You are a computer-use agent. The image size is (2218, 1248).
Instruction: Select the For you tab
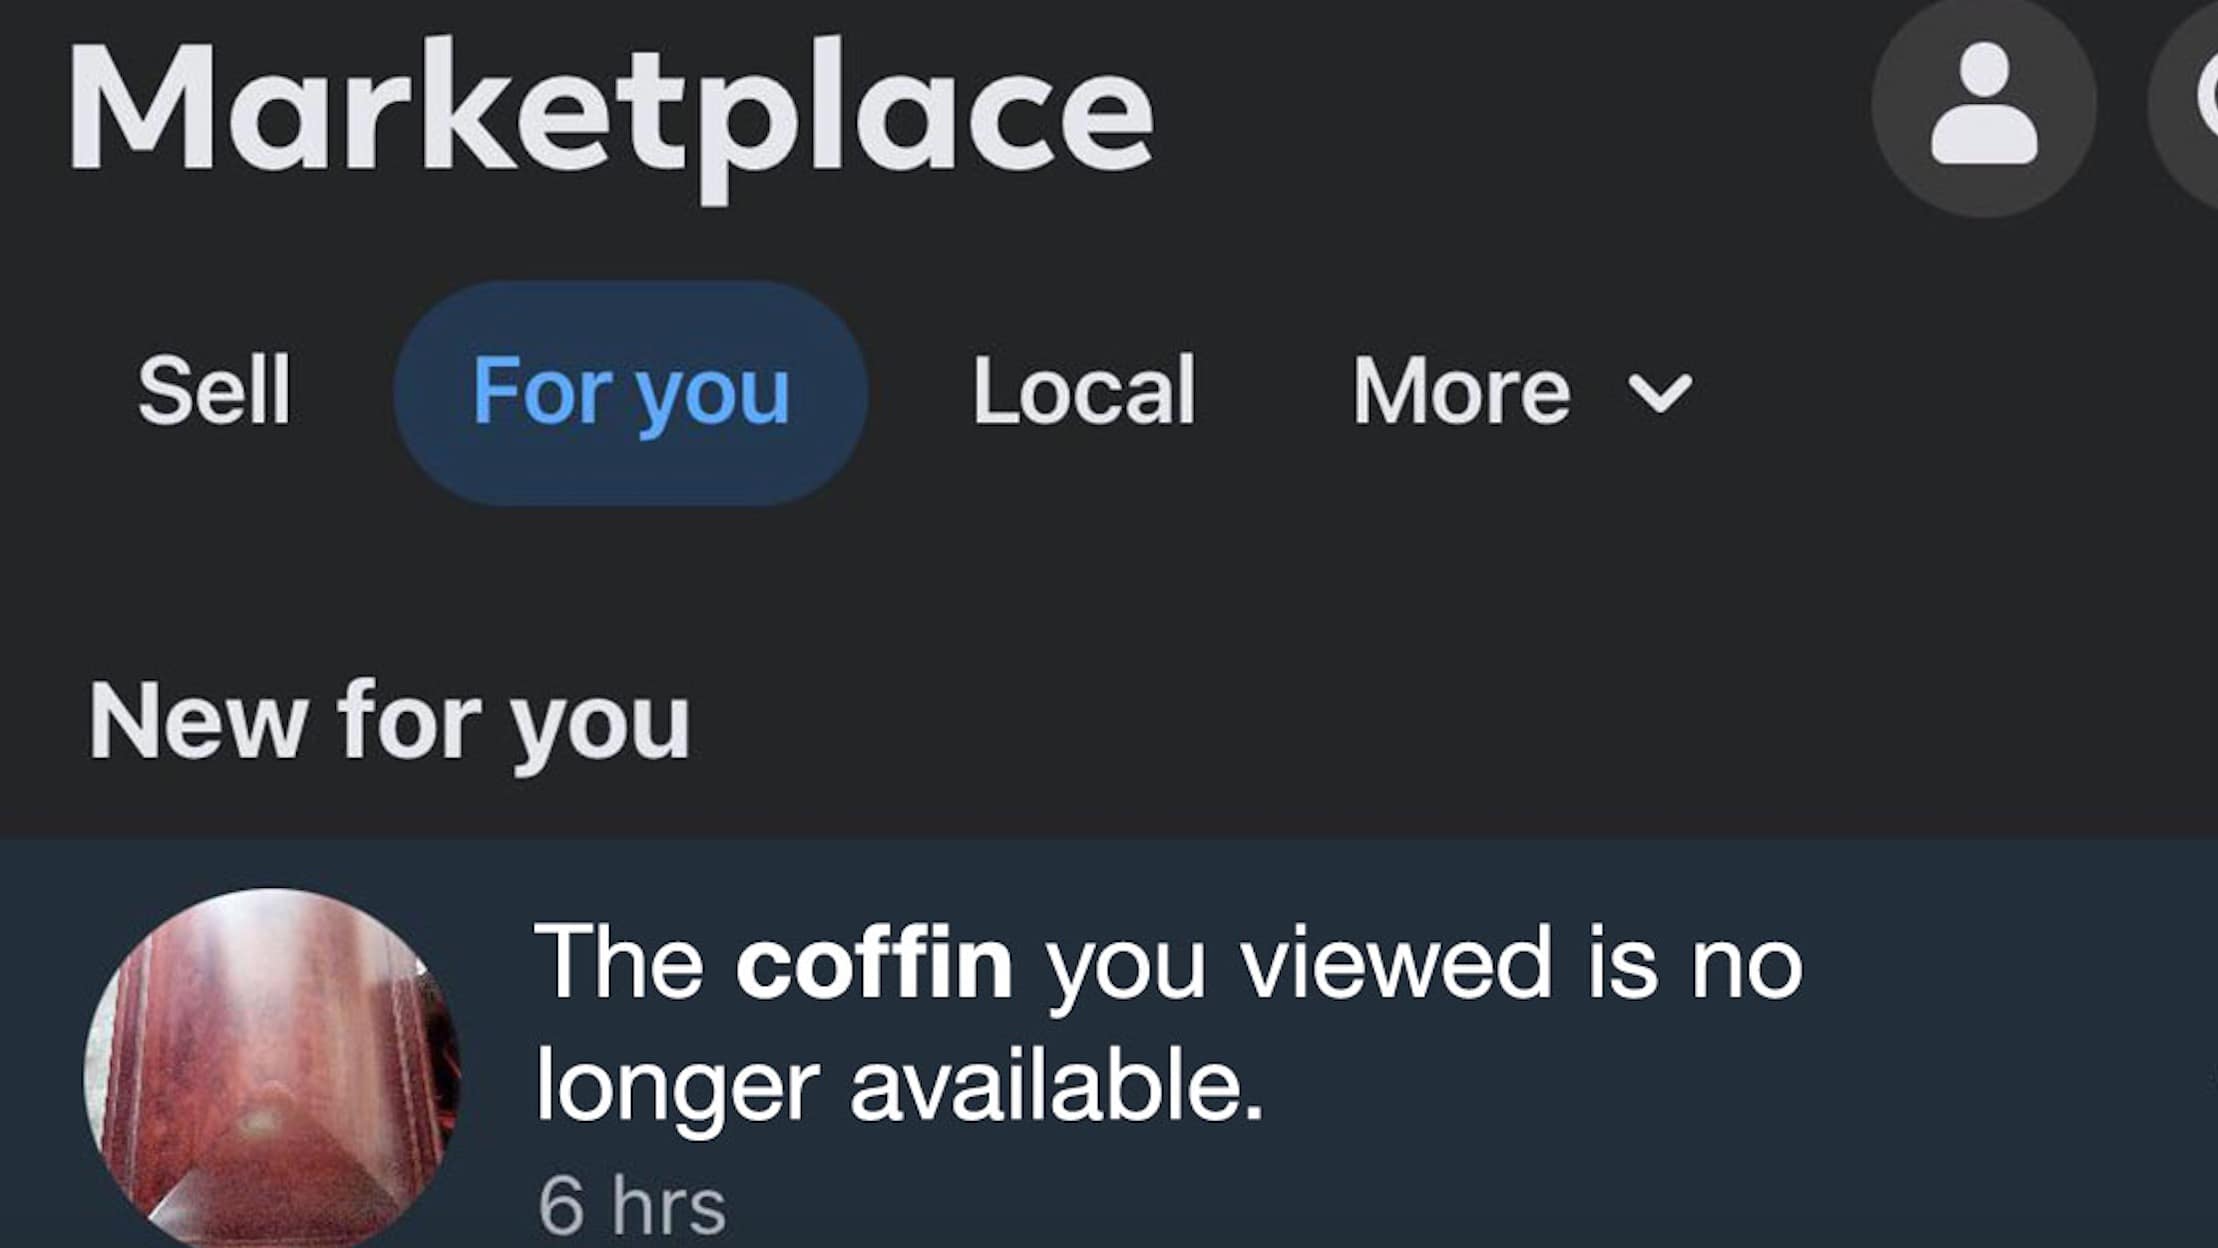630,392
